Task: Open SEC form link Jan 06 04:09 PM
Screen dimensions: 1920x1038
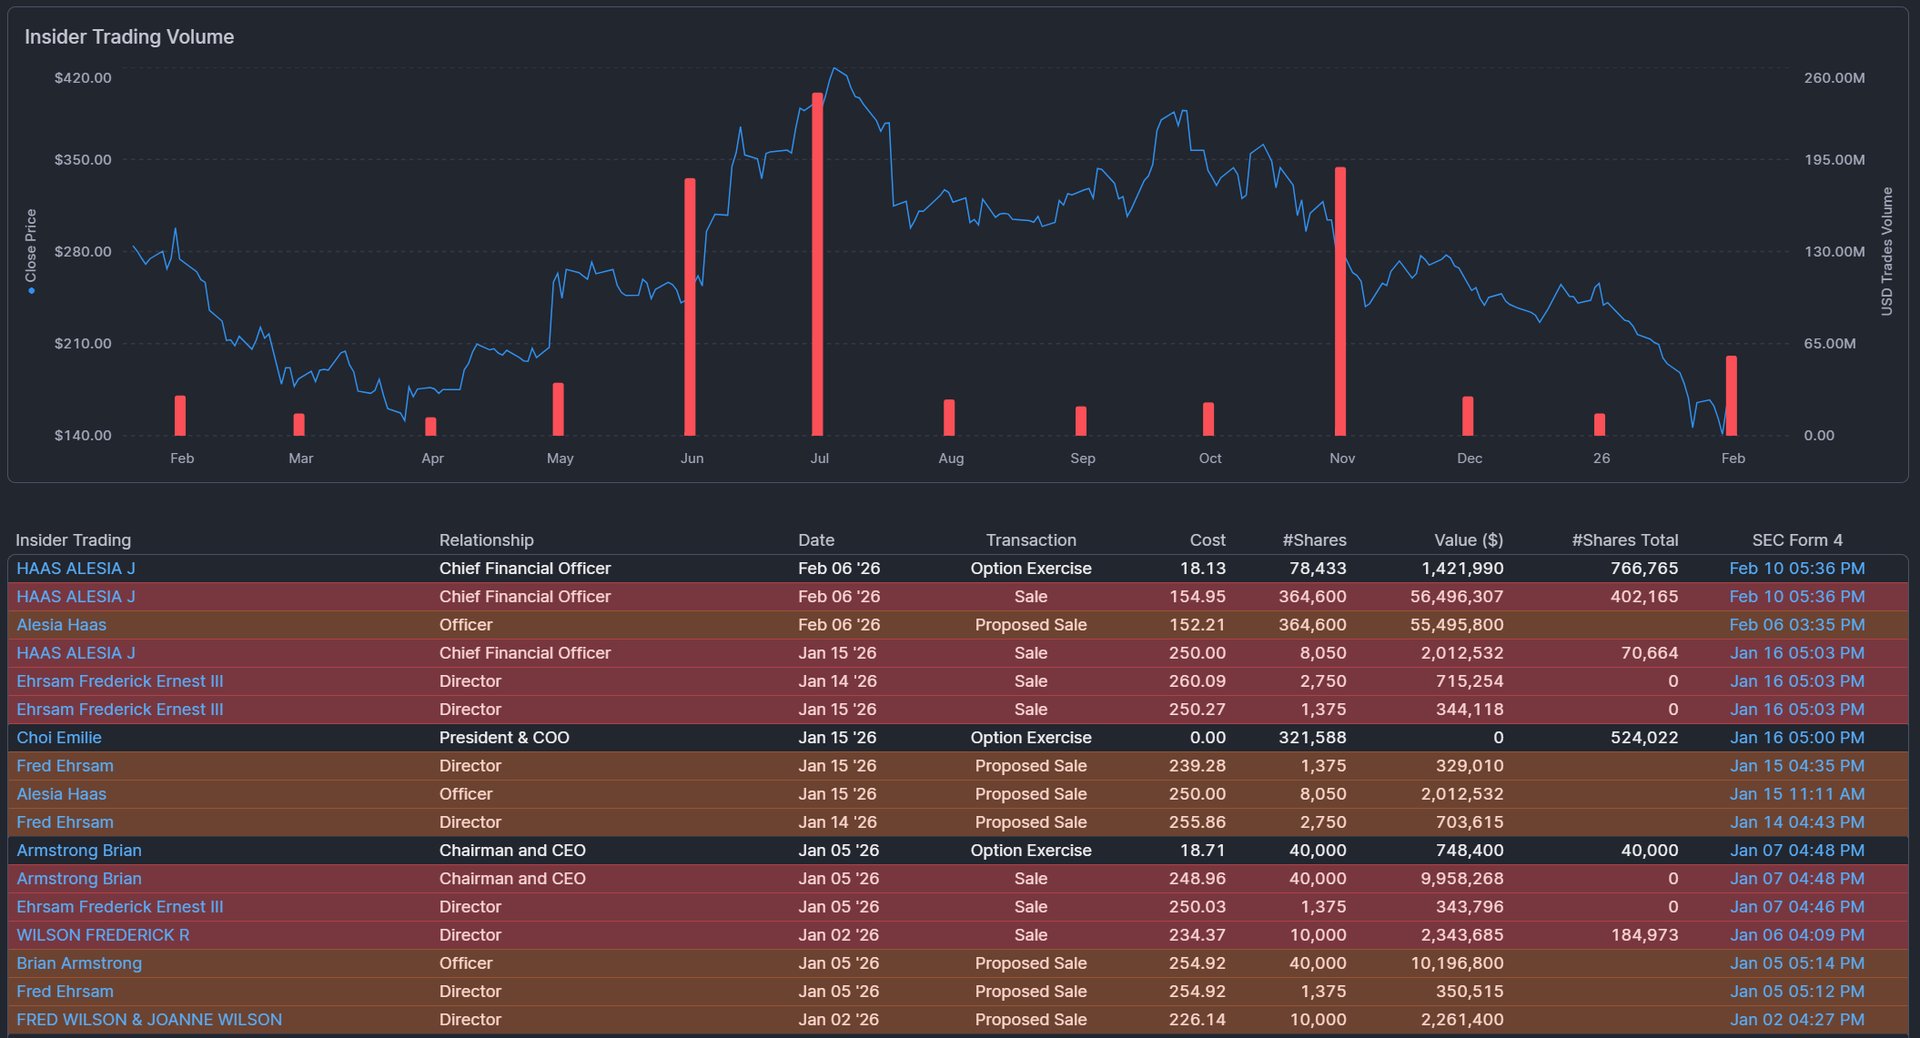Action: point(1797,935)
